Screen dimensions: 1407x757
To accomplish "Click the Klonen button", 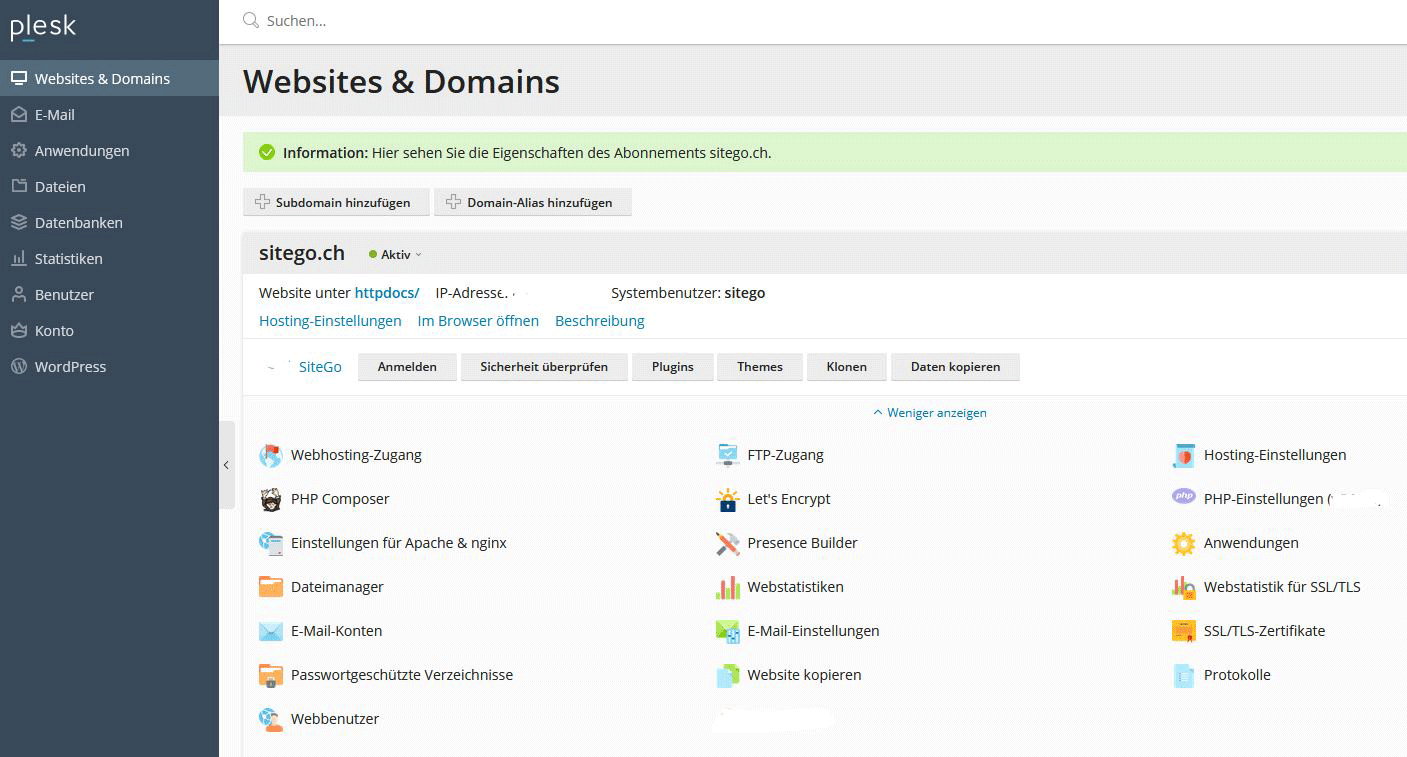I will click(847, 367).
